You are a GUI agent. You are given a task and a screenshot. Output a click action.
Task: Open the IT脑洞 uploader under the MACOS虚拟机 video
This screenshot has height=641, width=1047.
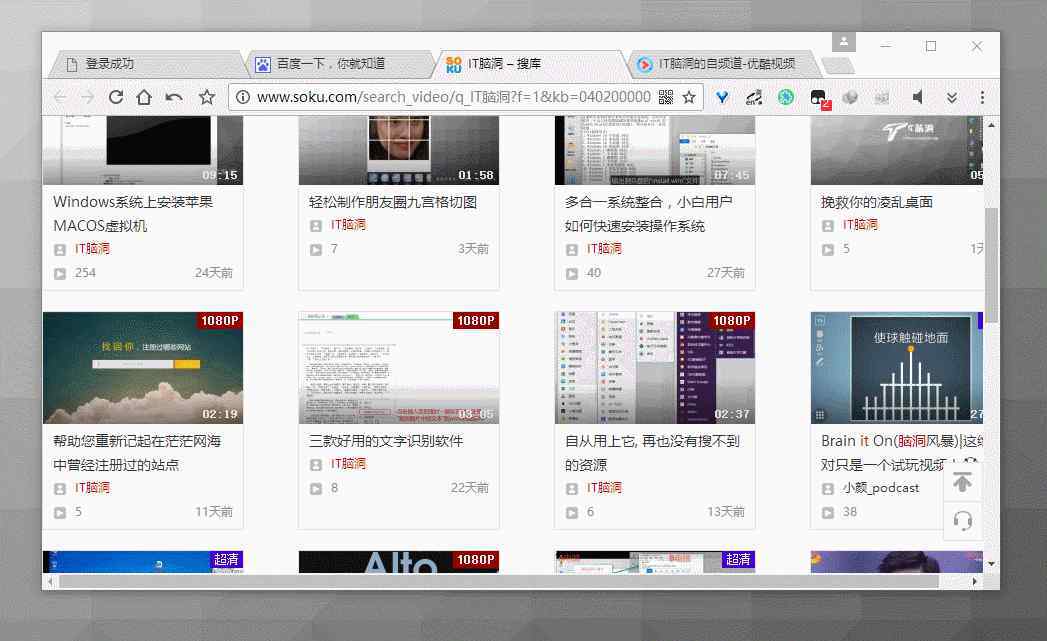click(x=92, y=248)
